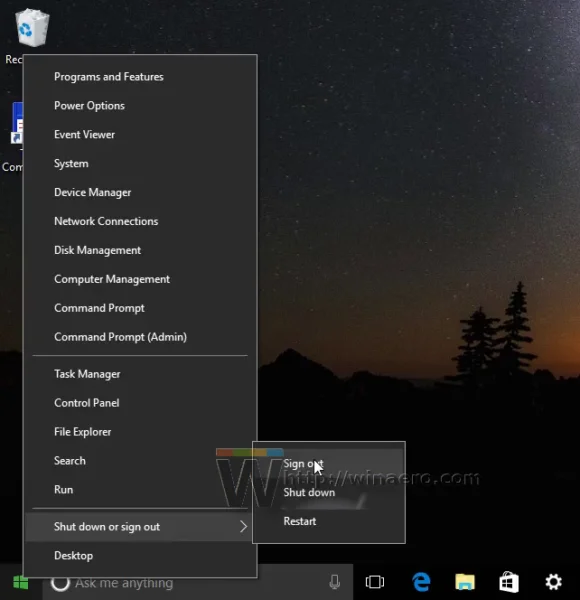Open File Explorer taskbar icon

465,582
